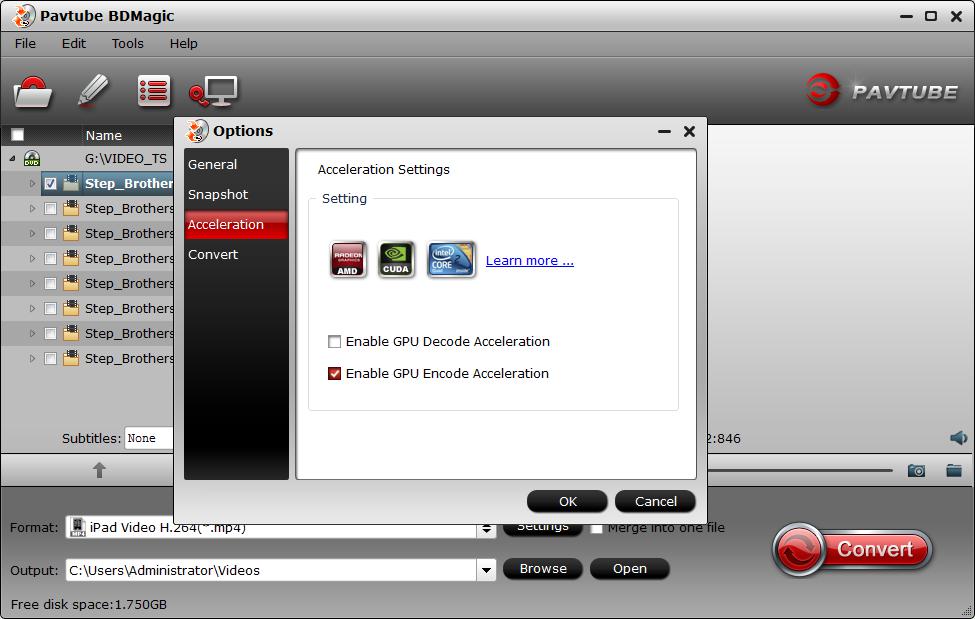
Task: Enable GPU Decode Acceleration
Action: point(337,341)
